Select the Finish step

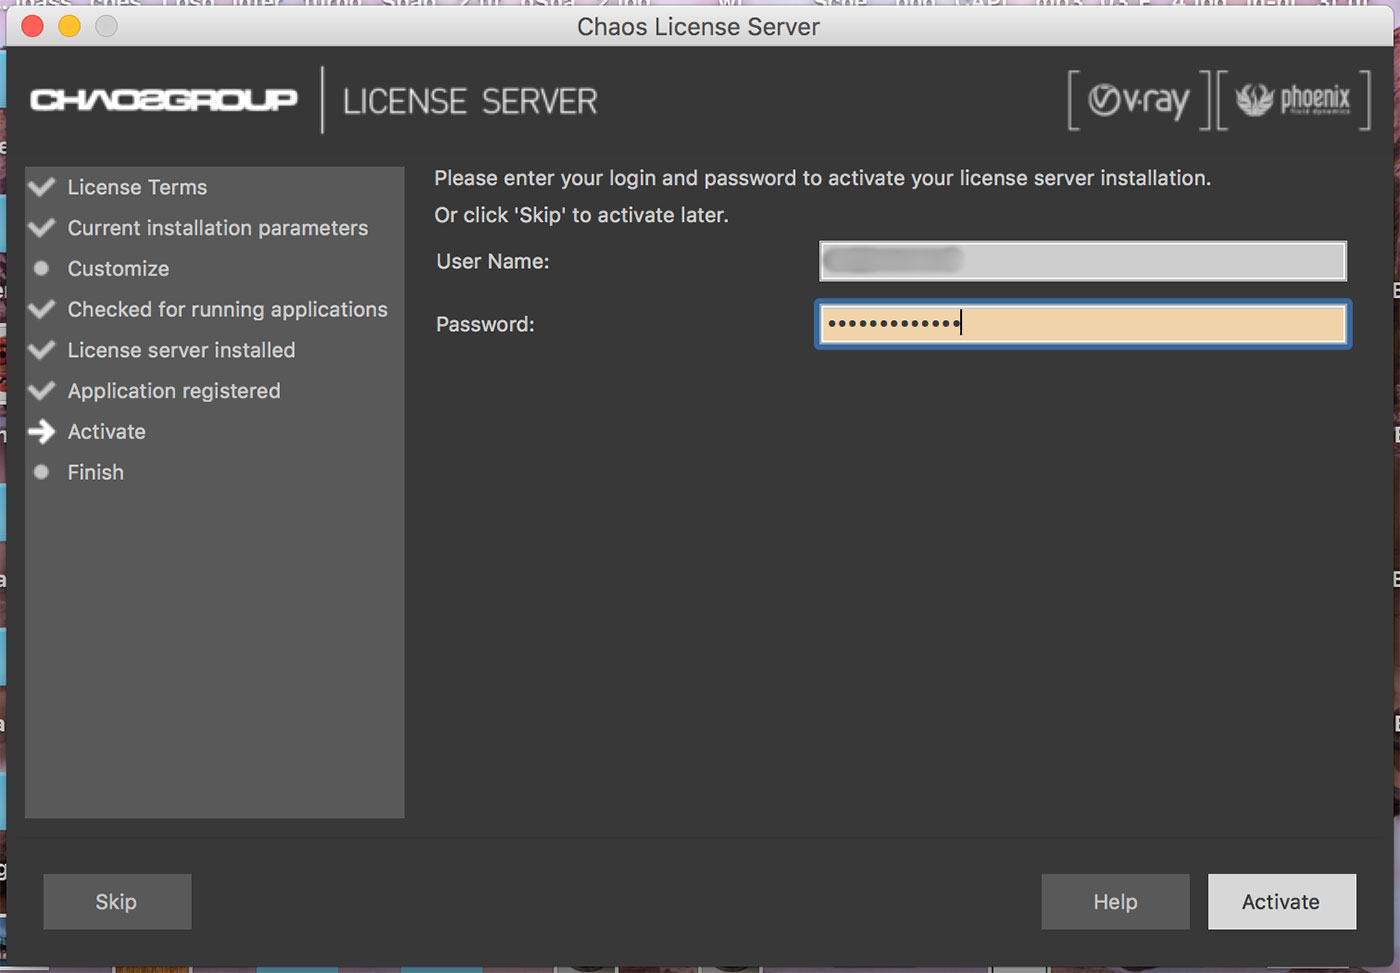tap(96, 472)
